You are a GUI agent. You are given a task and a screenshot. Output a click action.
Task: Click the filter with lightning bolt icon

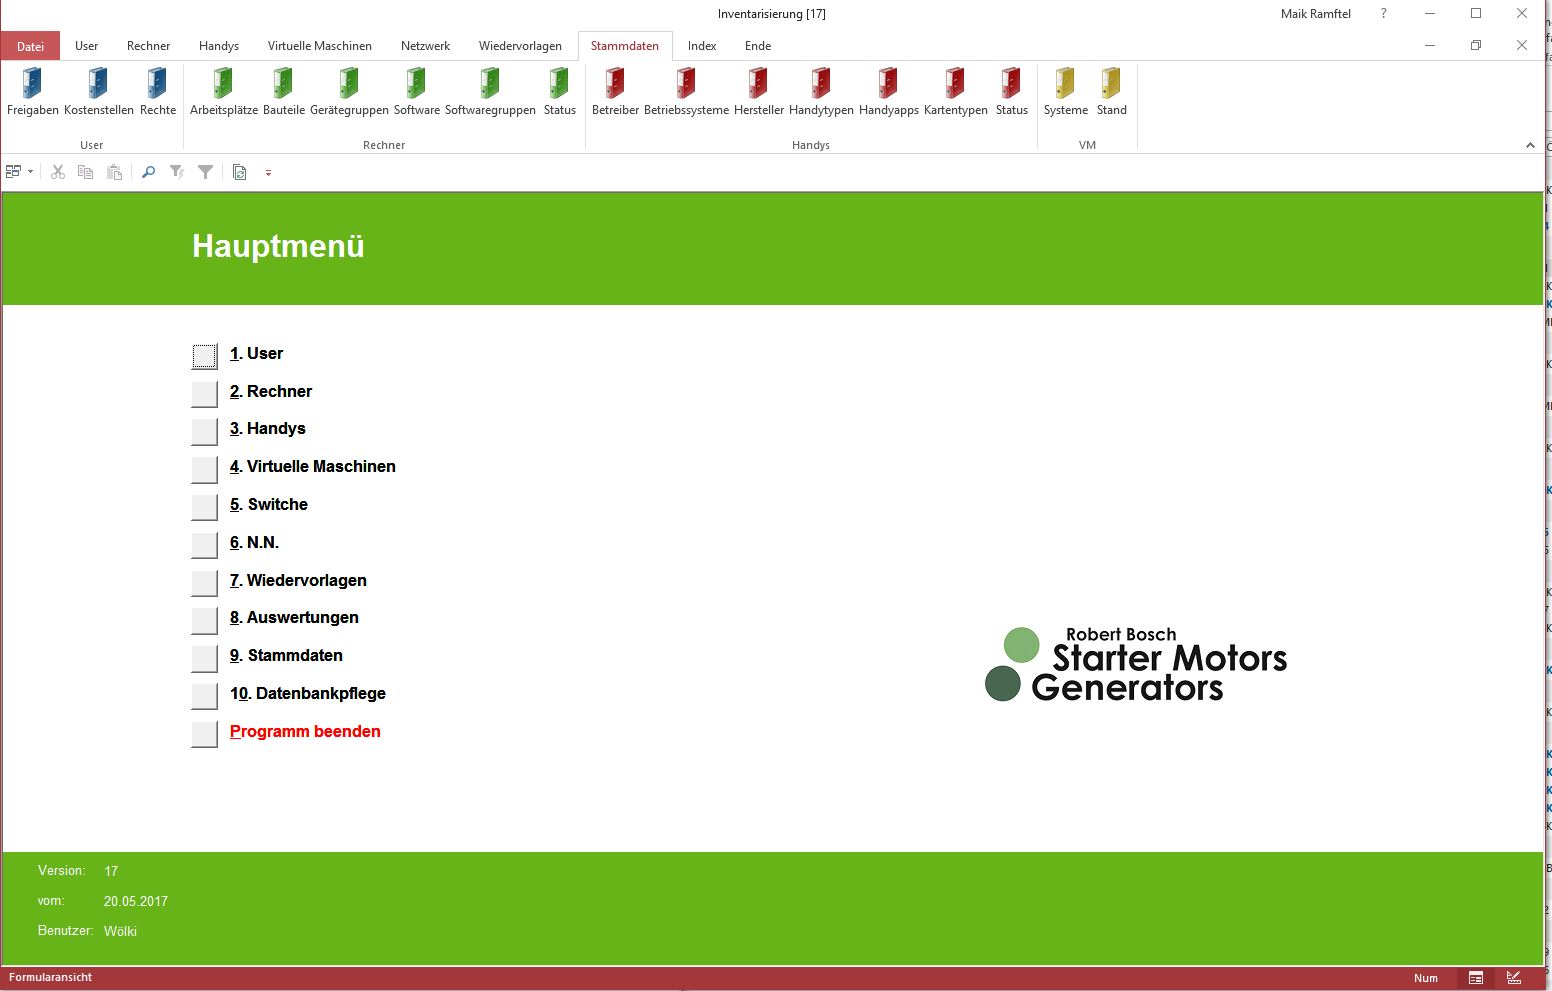177,172
